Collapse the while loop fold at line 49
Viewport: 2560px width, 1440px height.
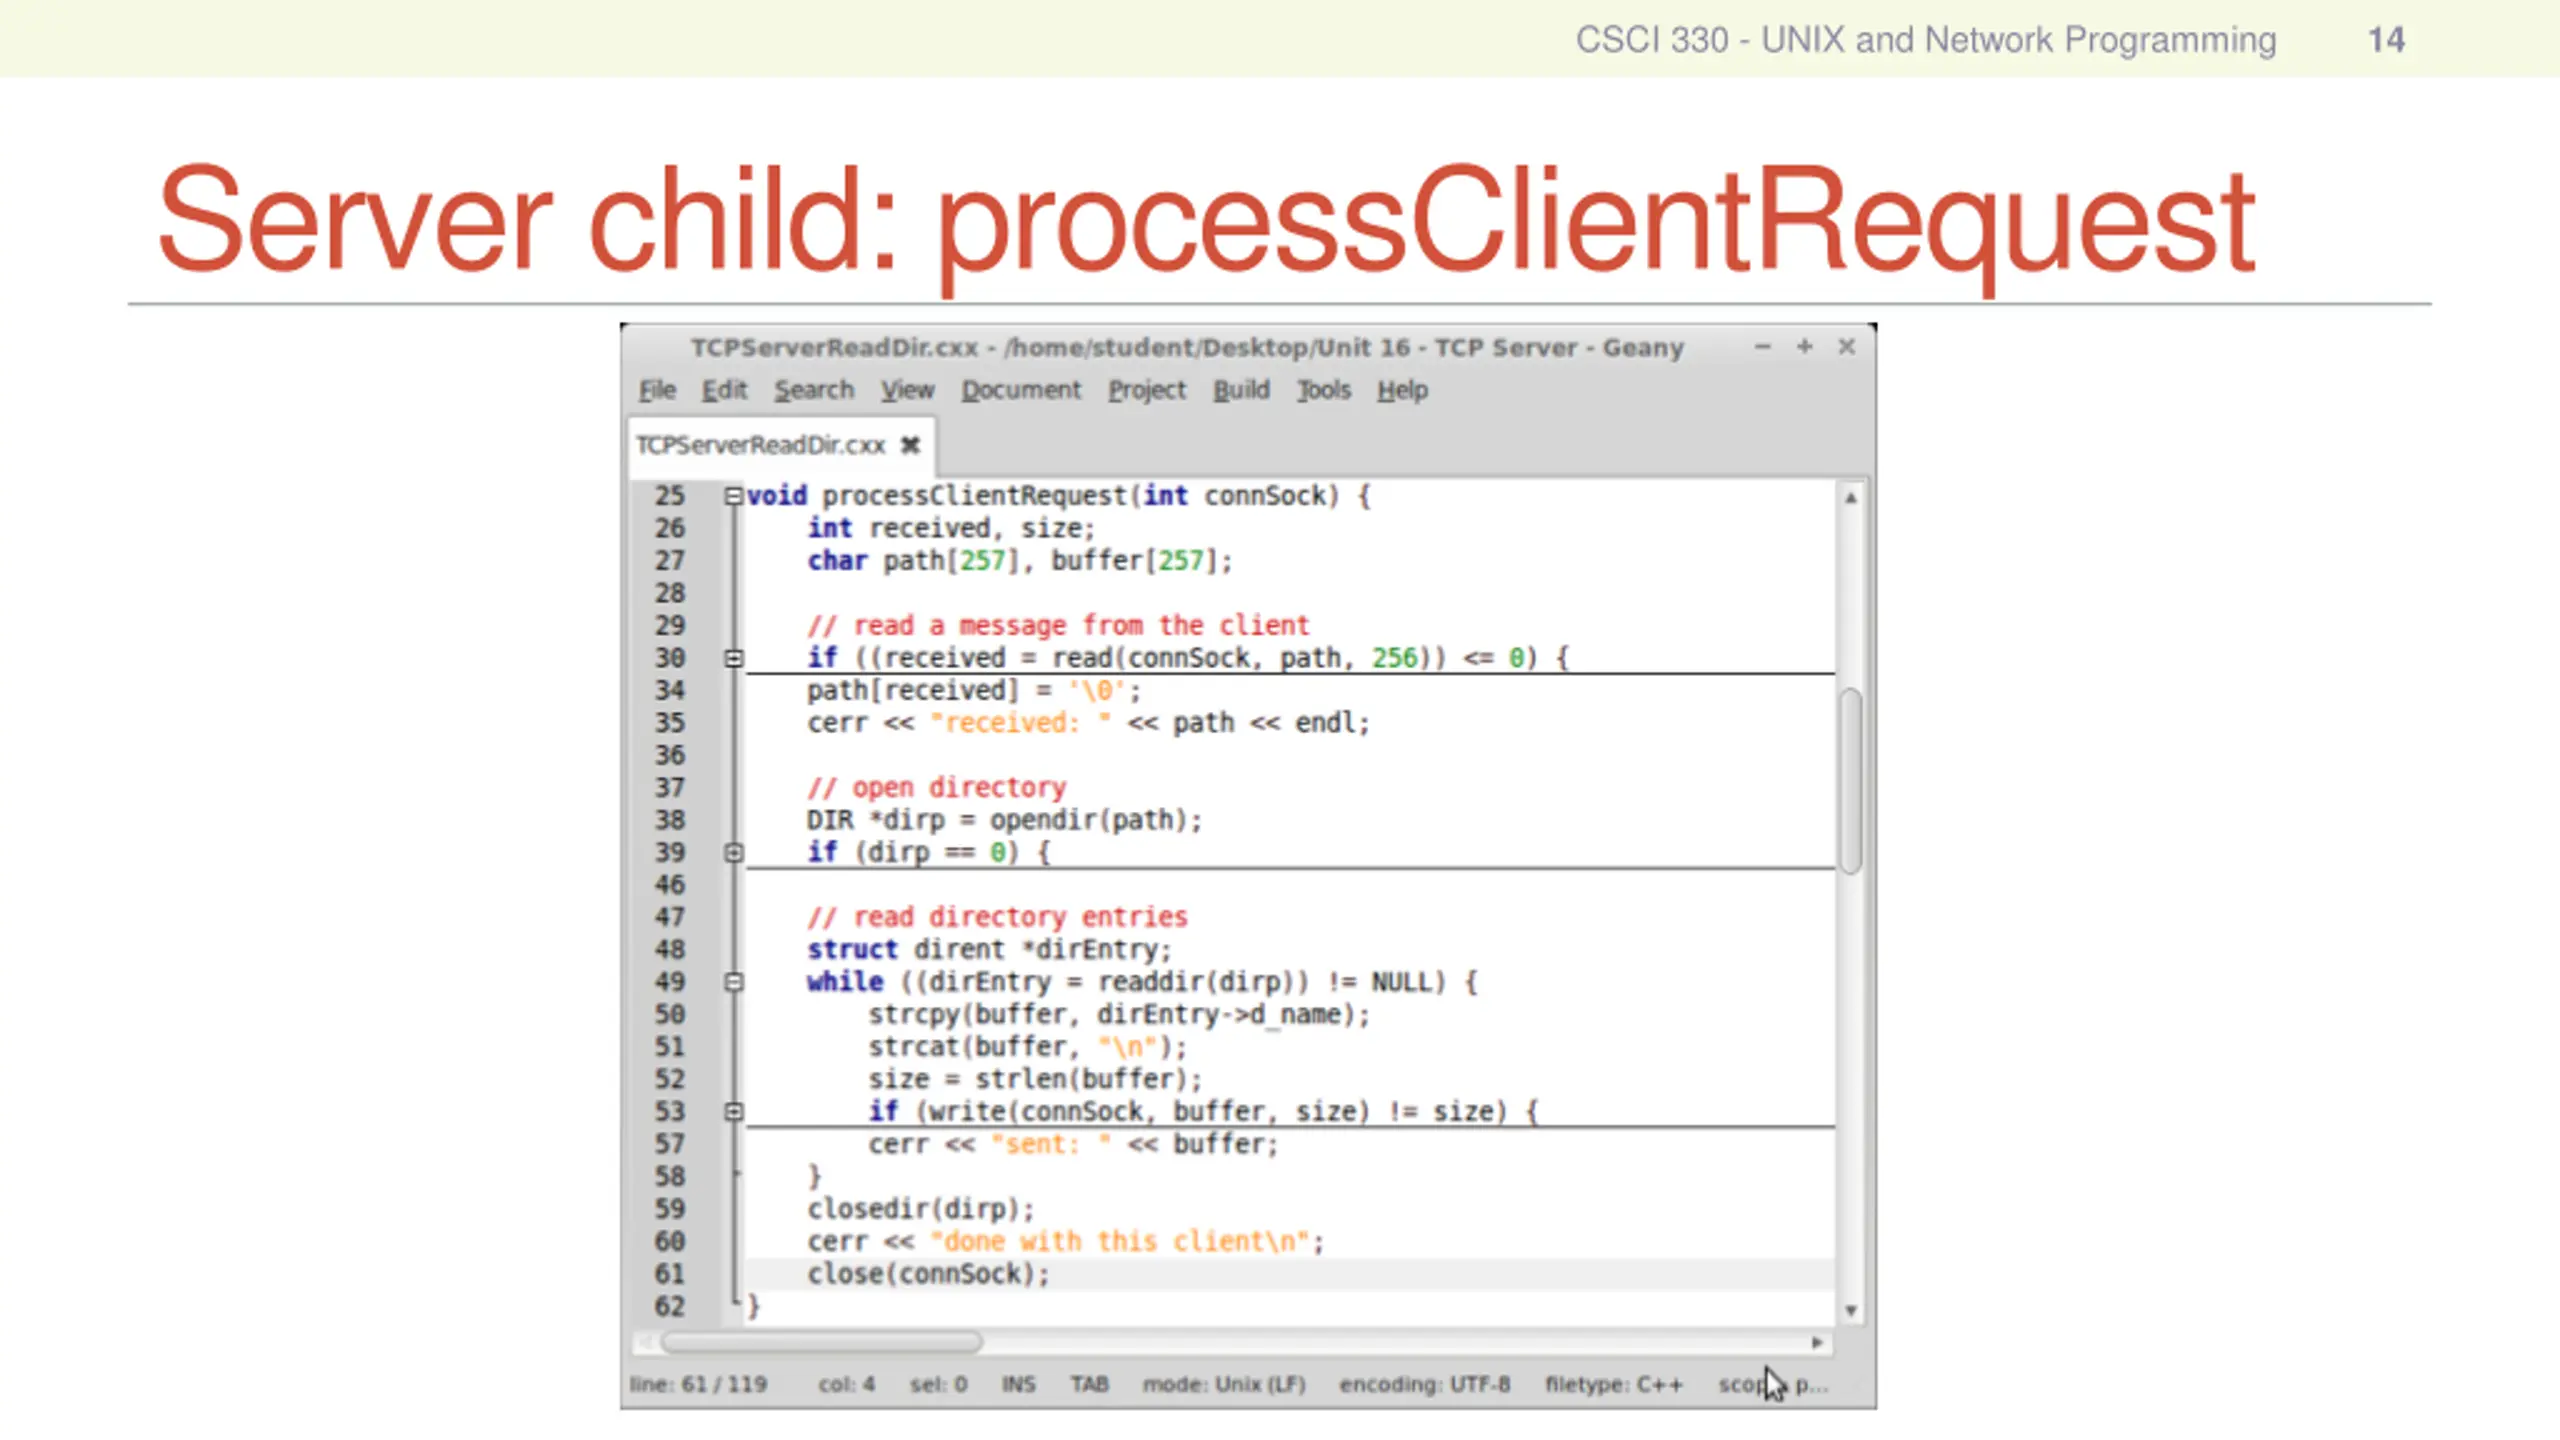734,982
